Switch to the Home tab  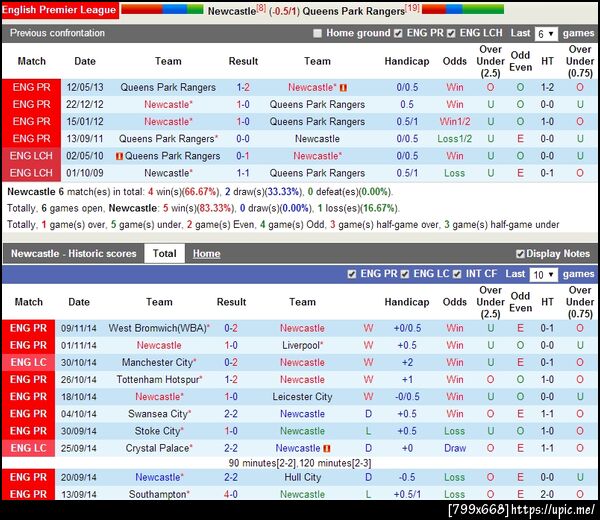point(206,253)
